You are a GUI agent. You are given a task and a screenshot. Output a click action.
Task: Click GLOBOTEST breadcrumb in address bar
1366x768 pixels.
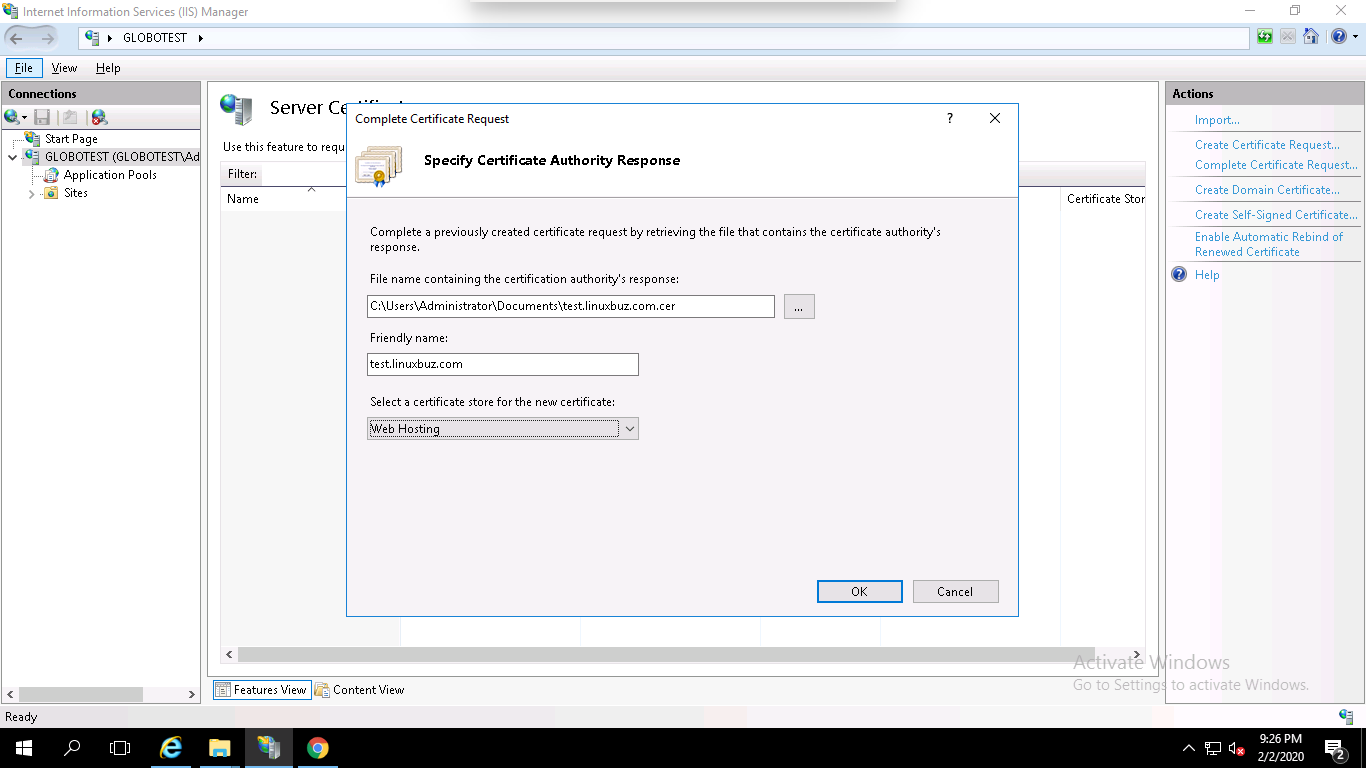(155, 38)
